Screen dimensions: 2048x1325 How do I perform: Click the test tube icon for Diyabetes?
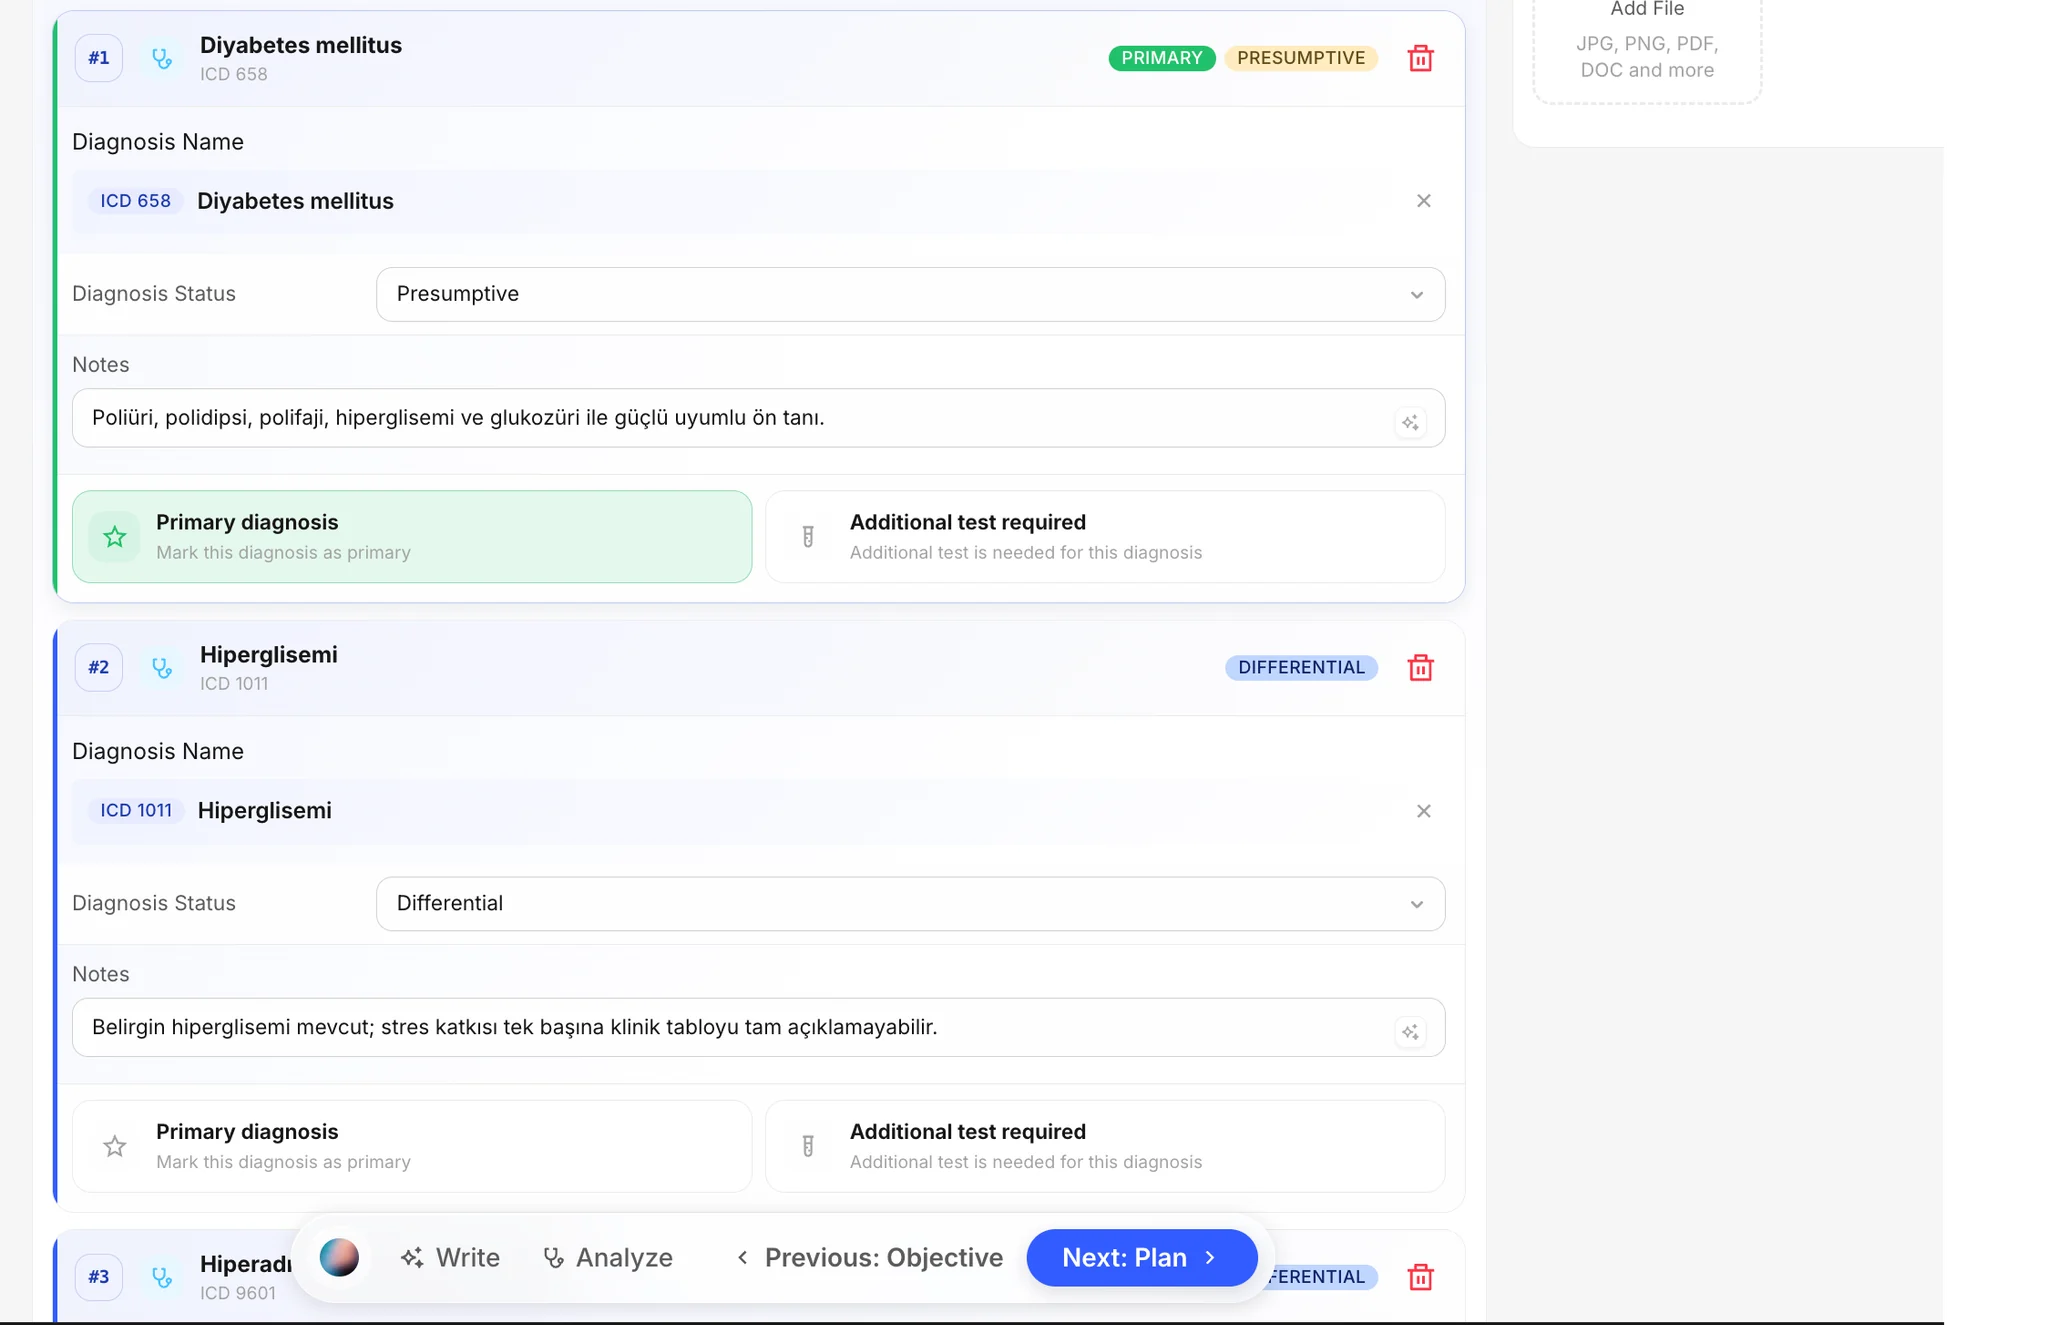[x=808, y=537]
